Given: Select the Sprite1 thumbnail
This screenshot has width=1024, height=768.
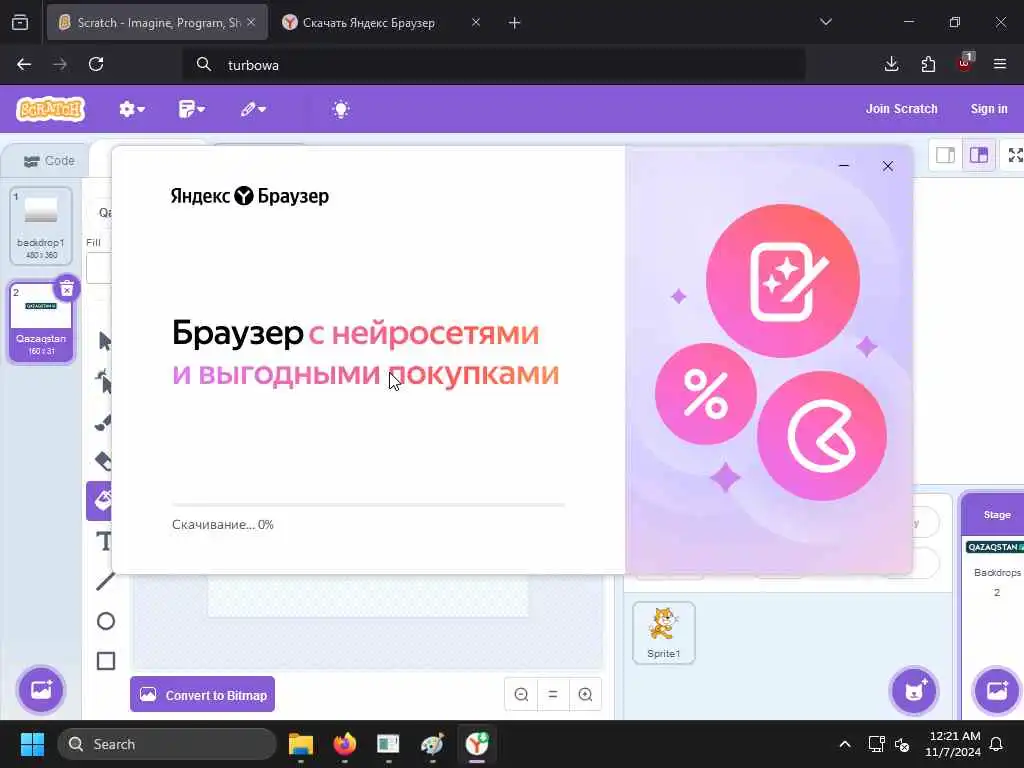Looking at the screenshot, I should tap(664, 633).
